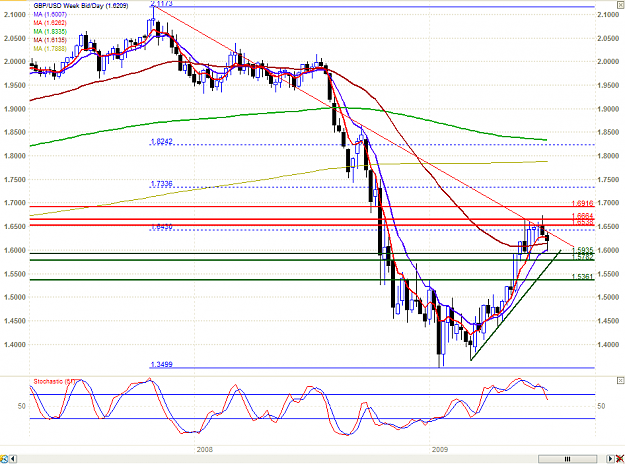Click the 2009 year label on time axis
This screenshot has height=464, width=625.
[440, 450]
